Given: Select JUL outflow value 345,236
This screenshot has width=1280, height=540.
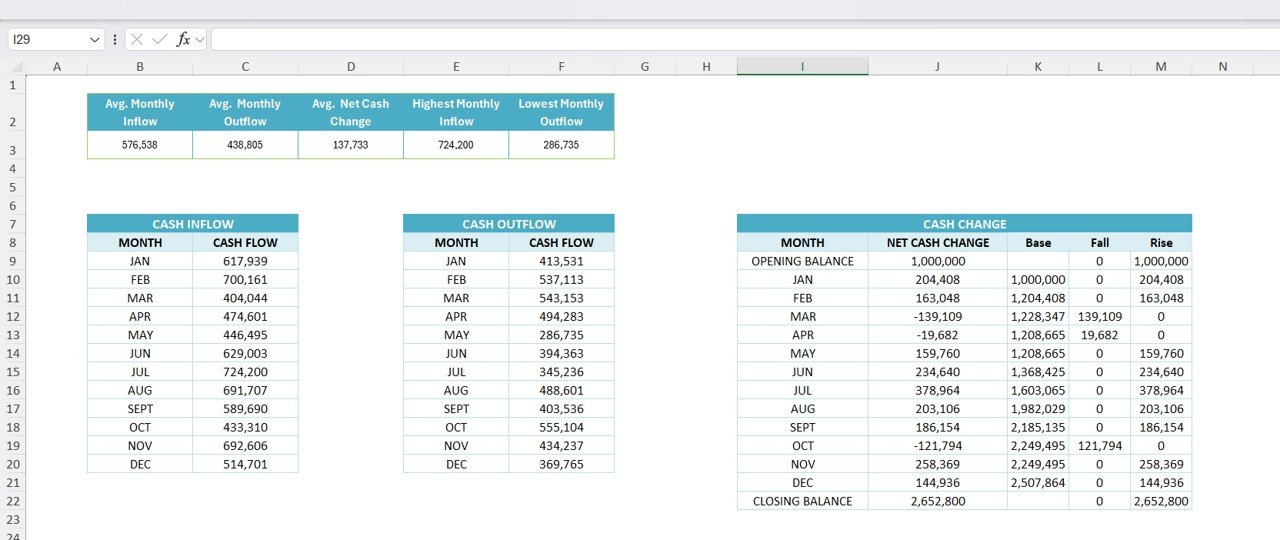Looking at the screenshot, I should 561,372.
